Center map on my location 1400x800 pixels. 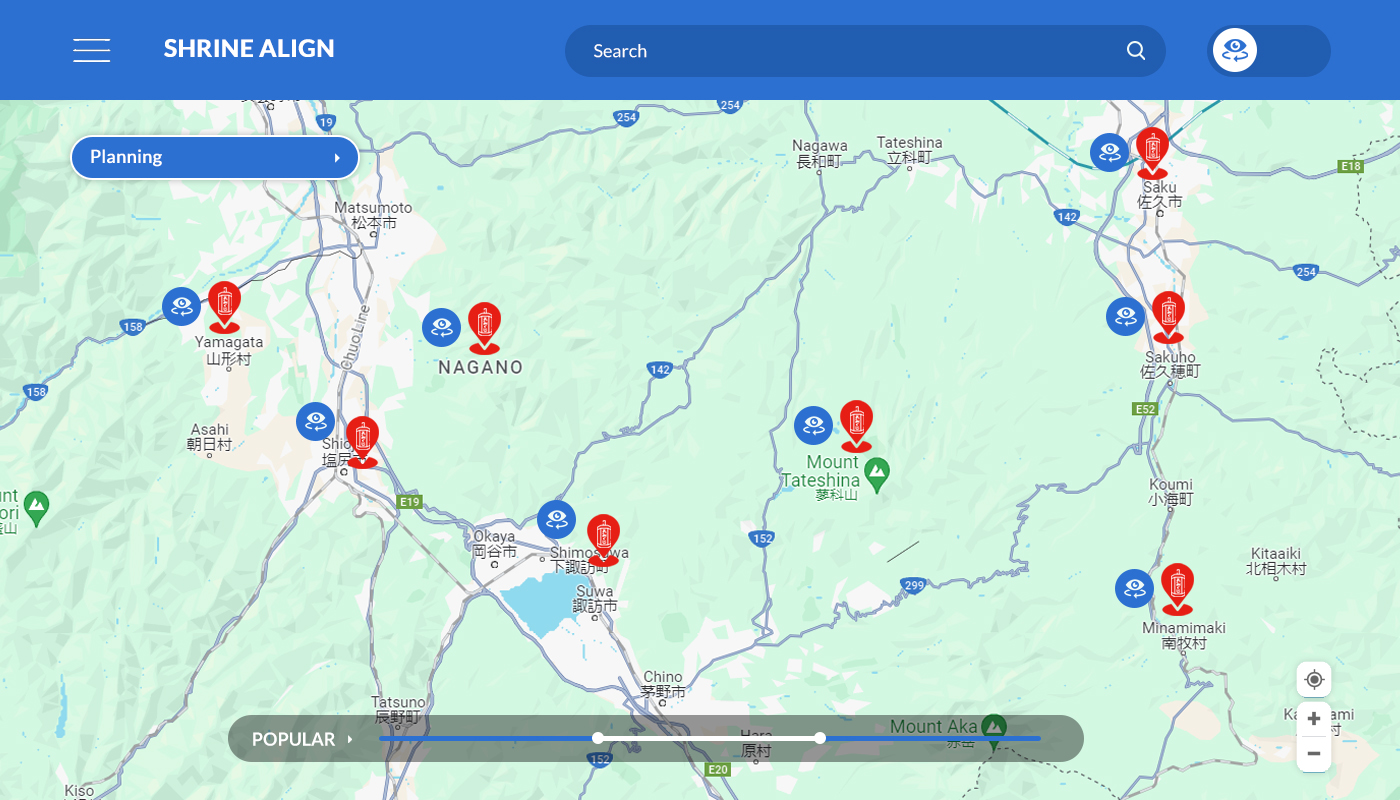pyautogui.click(x=1314, y=679)
